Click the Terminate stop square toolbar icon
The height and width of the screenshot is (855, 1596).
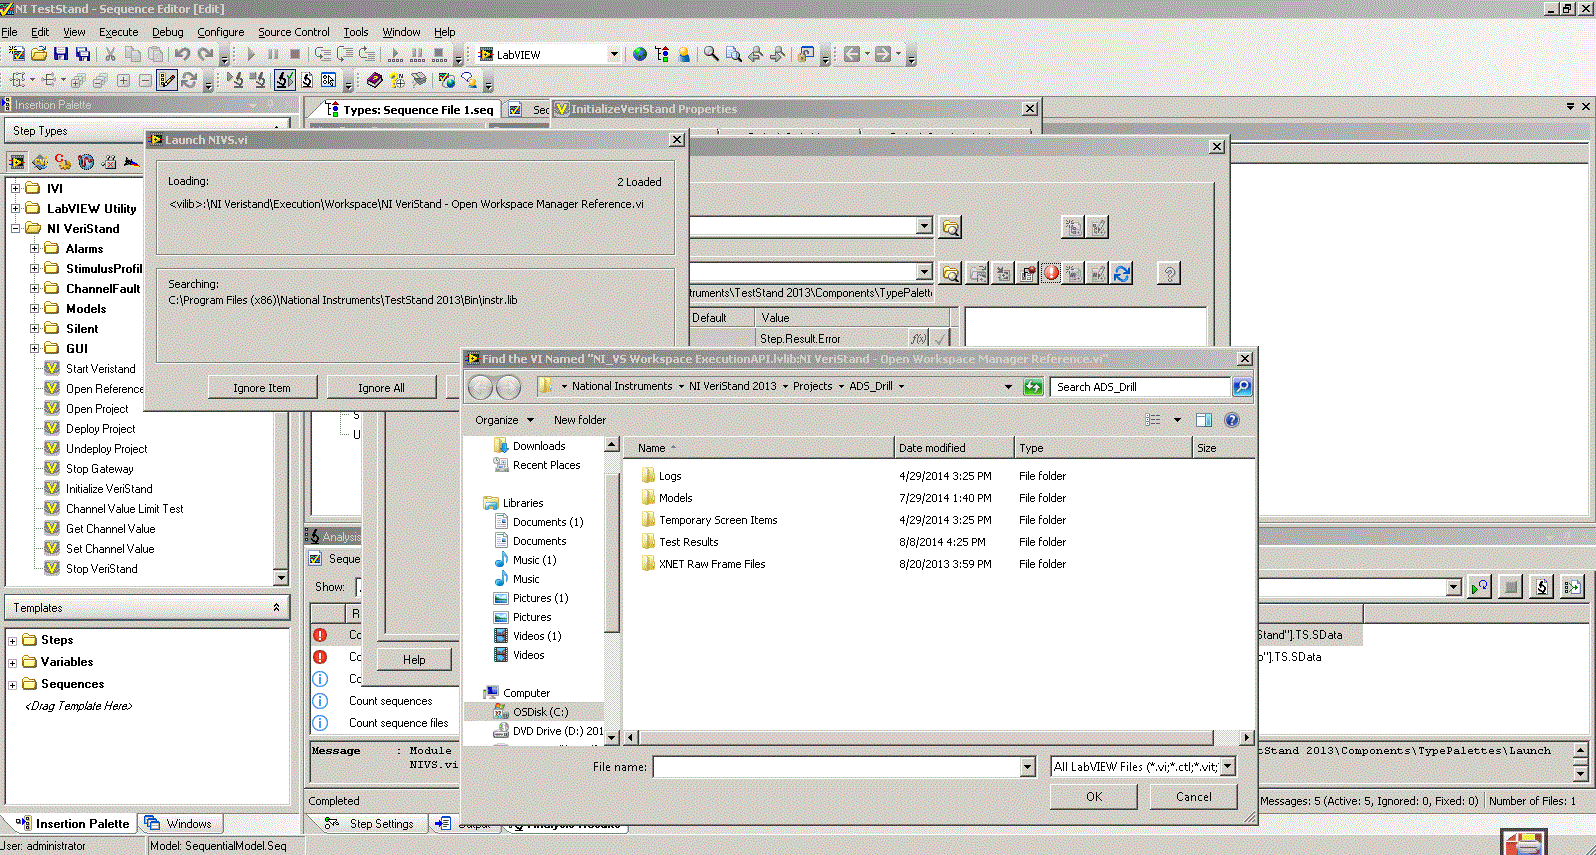point(295,54)
